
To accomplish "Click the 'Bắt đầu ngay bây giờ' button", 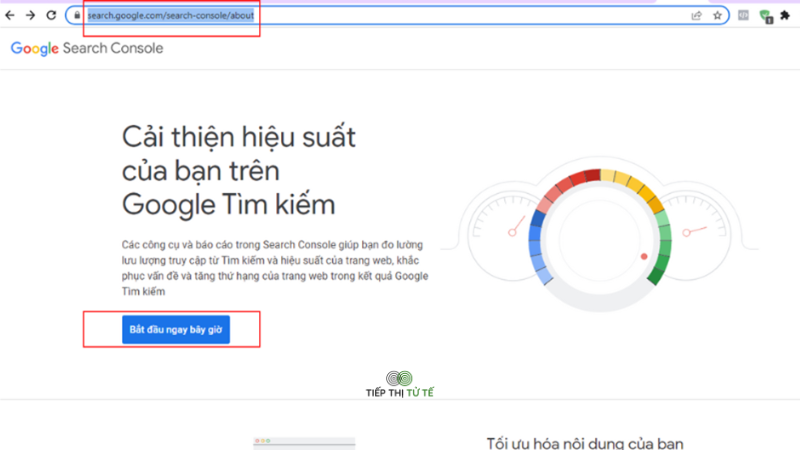I will click(176, 330).
